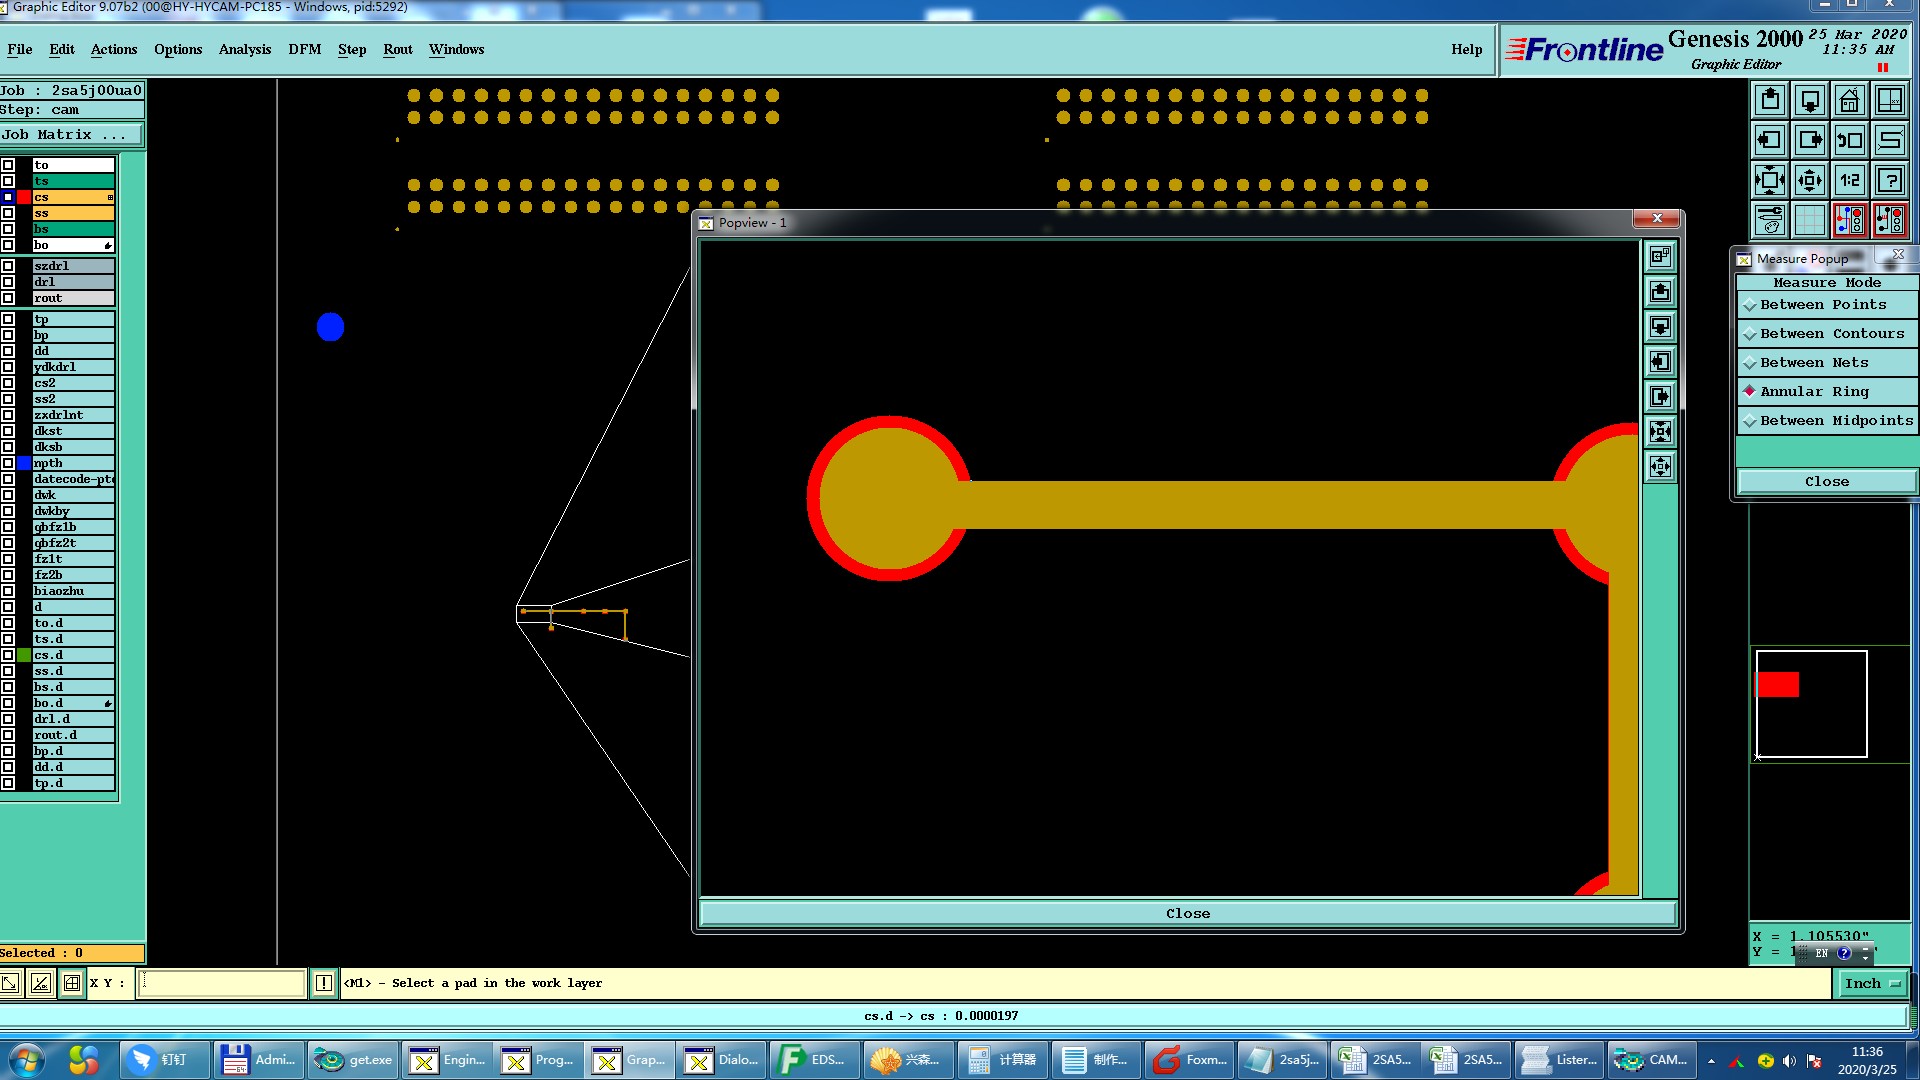The image size is (1920, 1080).
Task: Select Between Nets measure mode
Action: pyautogui.click(x=1814, y=363)
